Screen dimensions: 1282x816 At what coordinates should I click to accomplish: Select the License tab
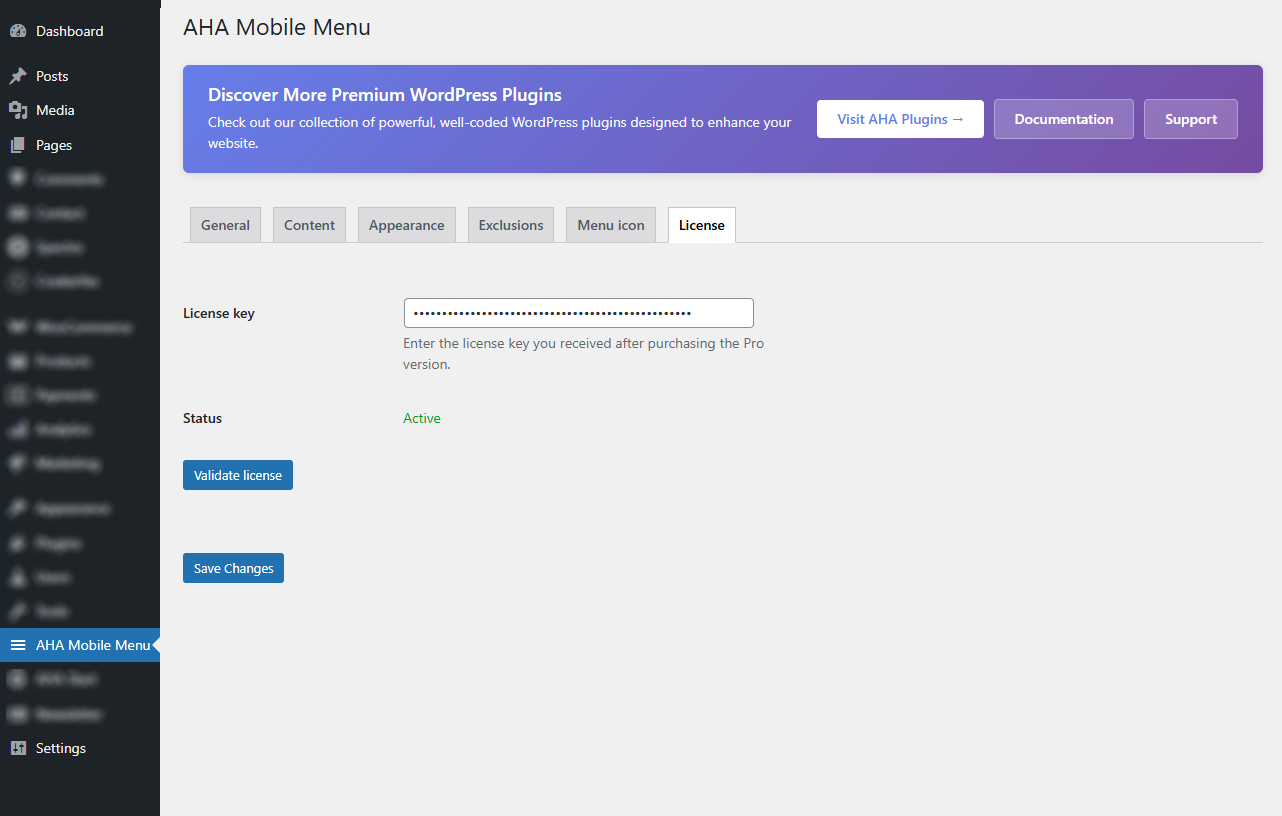pyautogui.click(x=702, y=225)
